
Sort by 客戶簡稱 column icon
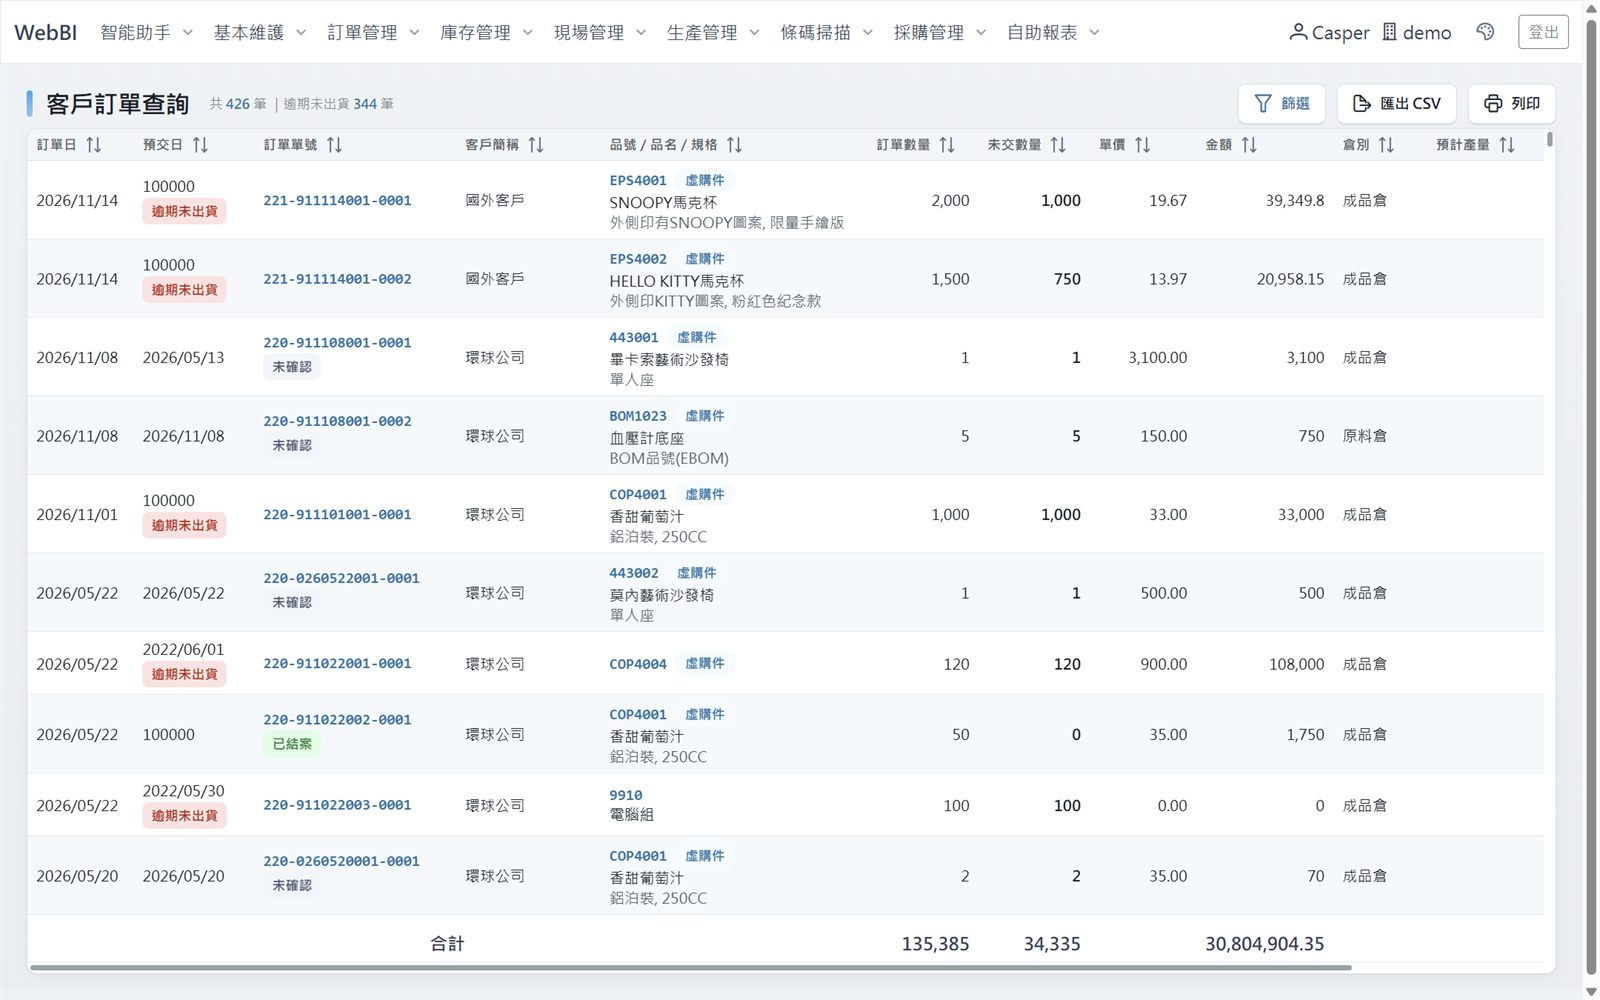coord(536,145)
